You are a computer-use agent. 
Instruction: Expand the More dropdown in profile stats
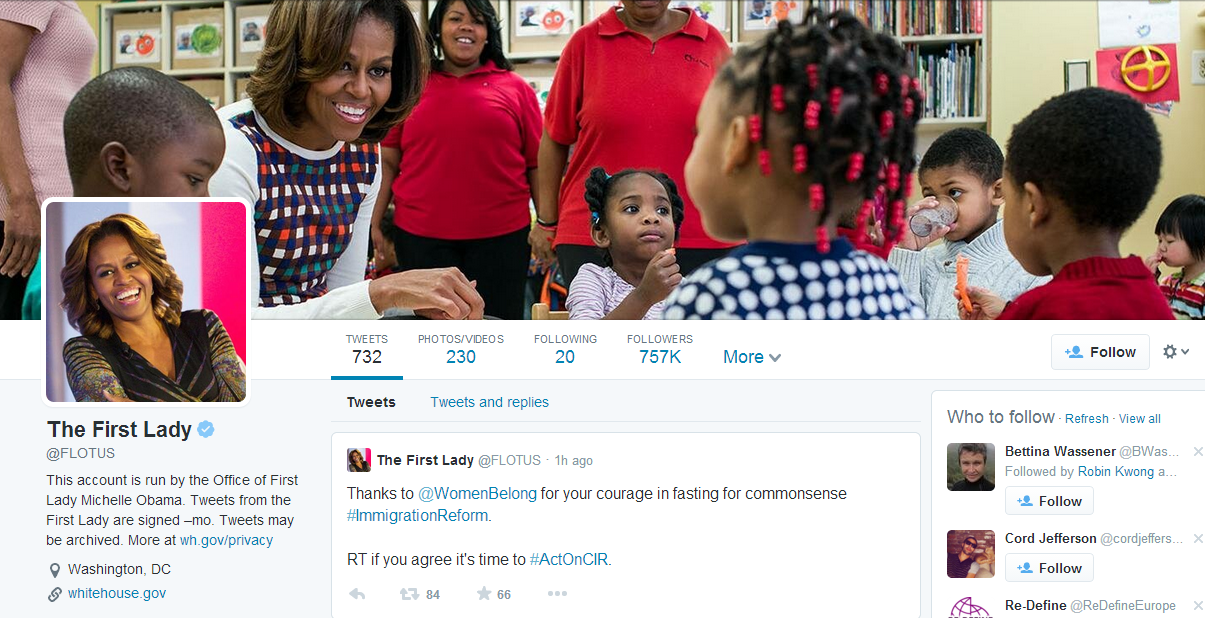[x=752, y=357]
